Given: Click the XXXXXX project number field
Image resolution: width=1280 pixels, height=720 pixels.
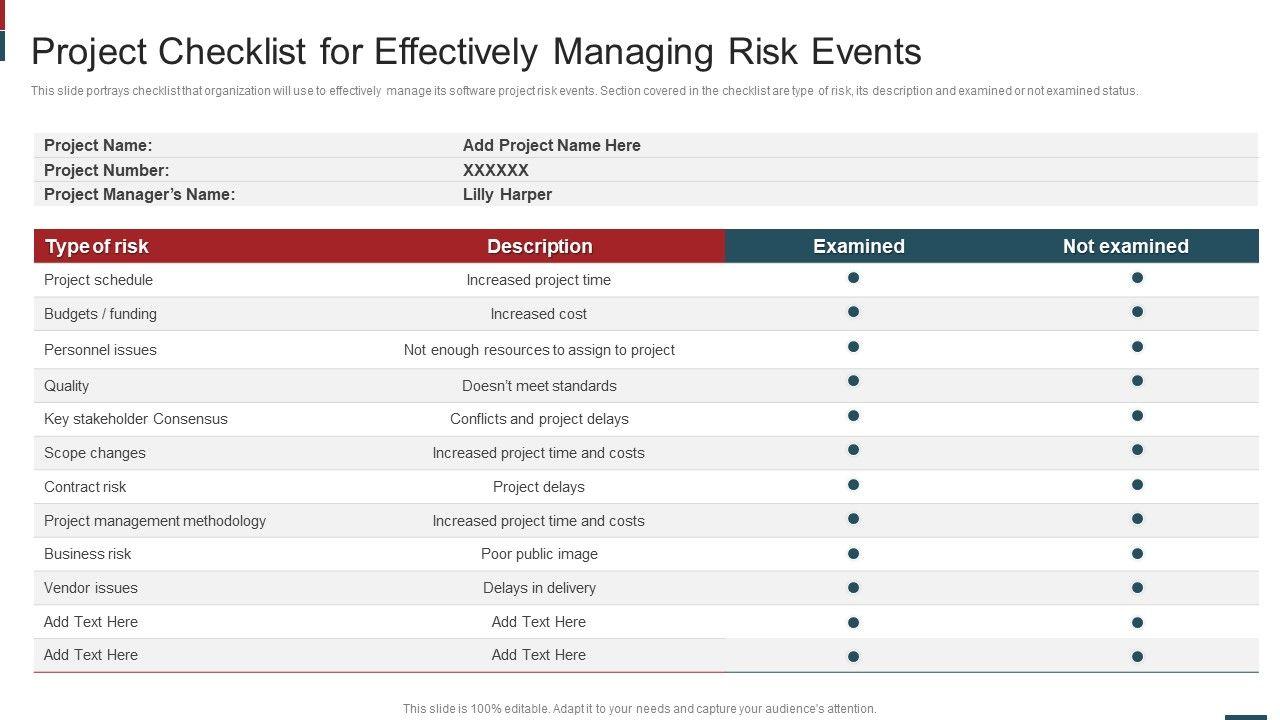Looking at the screenshot, I should (495, 170).
